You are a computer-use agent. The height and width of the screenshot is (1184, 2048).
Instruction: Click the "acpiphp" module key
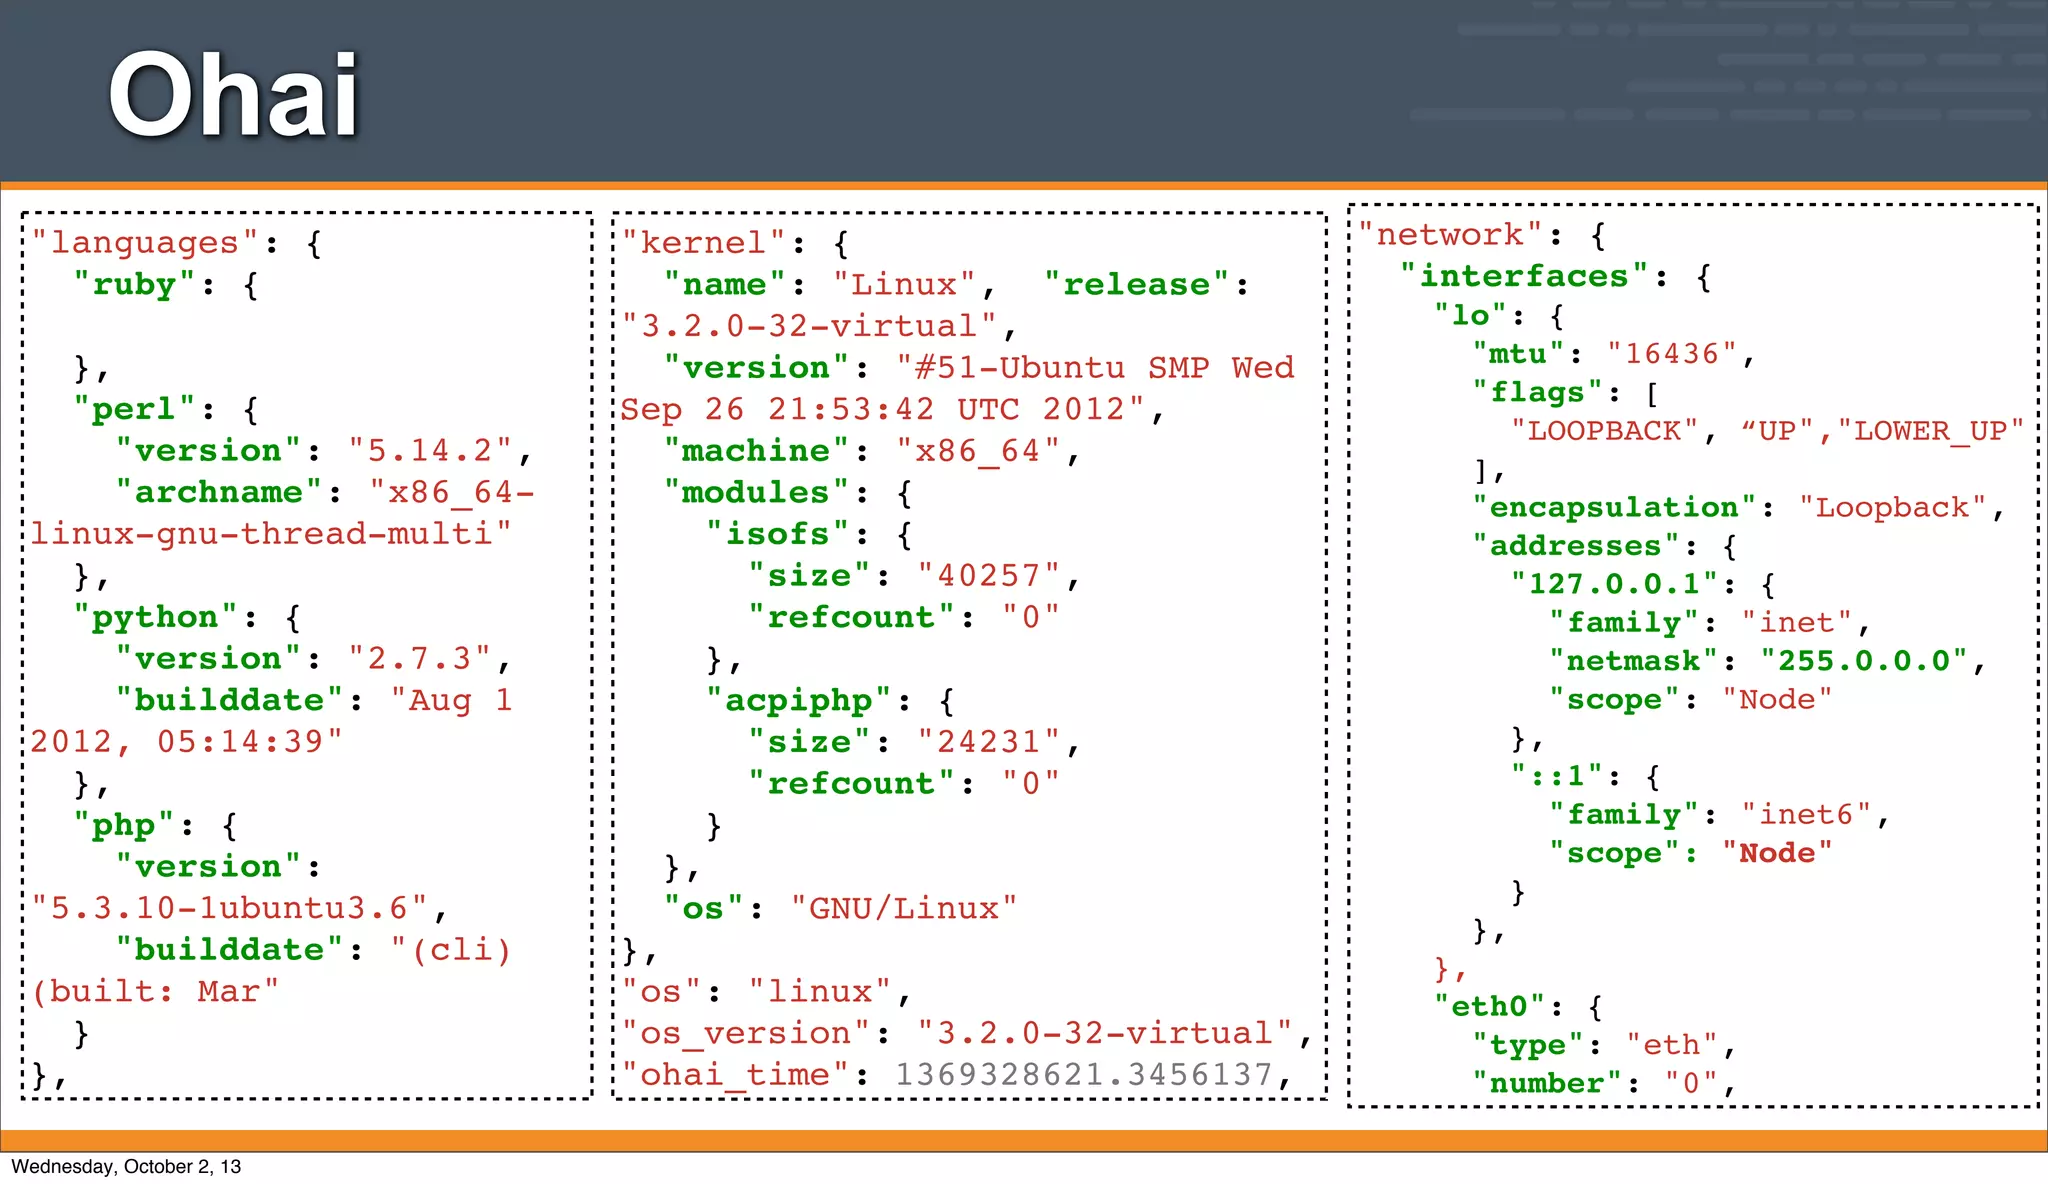coord(798,700)
